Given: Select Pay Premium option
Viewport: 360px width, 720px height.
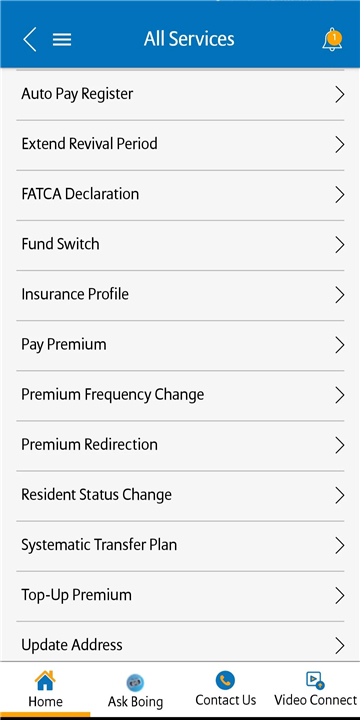Looking at the screenshot, I should (180, 345).
